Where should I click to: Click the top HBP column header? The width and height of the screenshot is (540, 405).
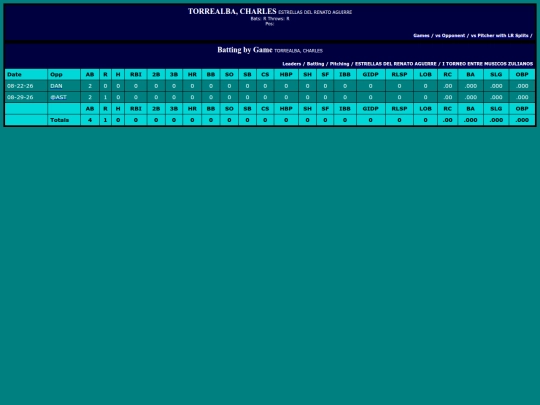point(286,74)
